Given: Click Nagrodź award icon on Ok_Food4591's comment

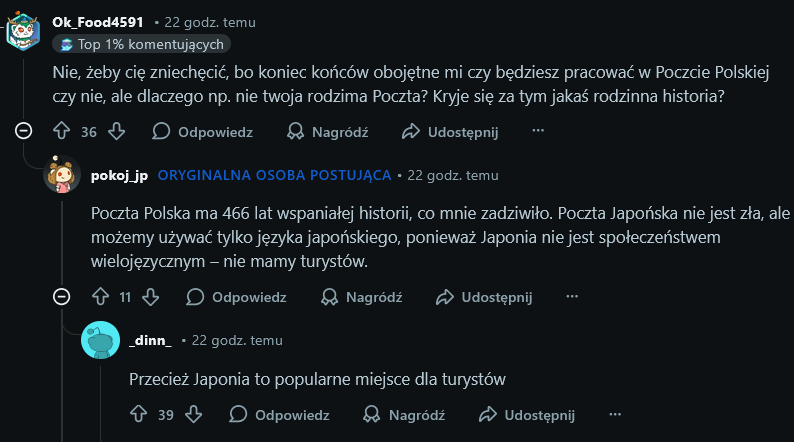Looking at the screenshot, I should tap(296, 132).
